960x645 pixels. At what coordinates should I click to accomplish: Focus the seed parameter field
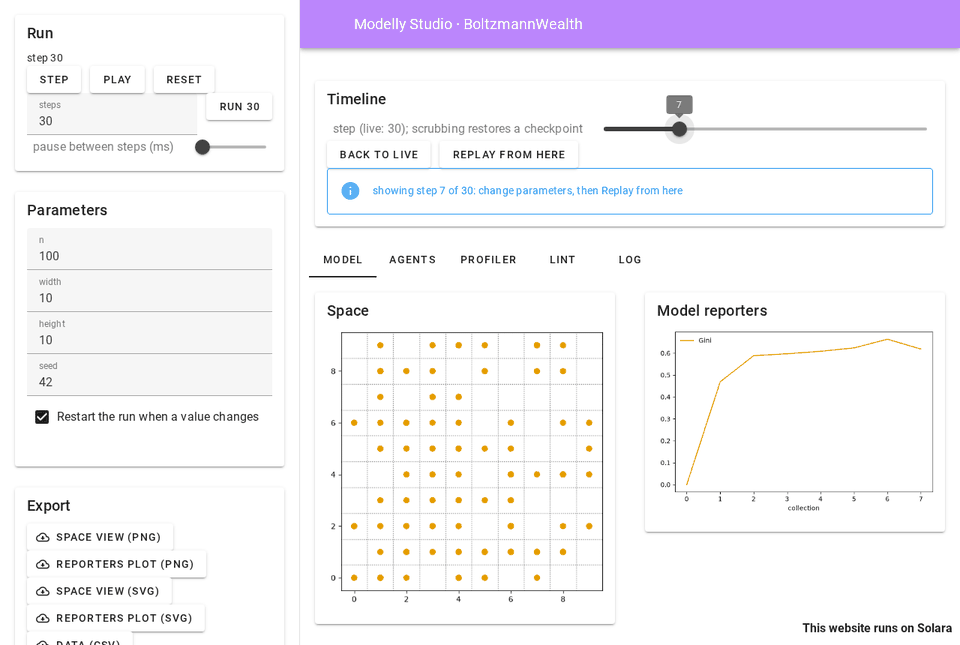(149, 375)
